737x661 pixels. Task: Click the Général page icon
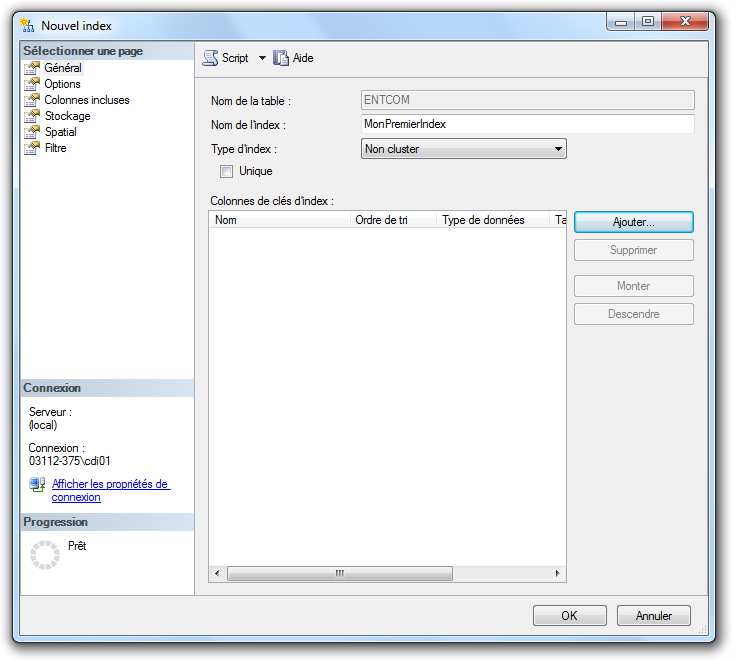coord(32,68)
